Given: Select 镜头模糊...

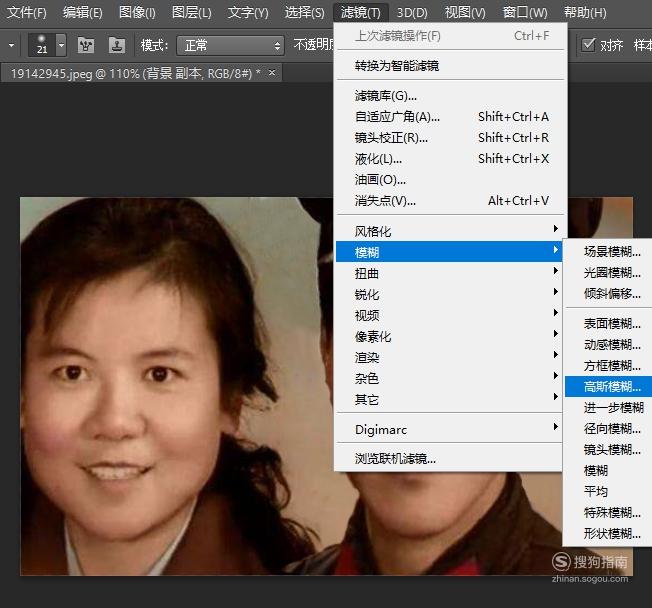Looking at the screenshot, I should click(x=609, y=450).
